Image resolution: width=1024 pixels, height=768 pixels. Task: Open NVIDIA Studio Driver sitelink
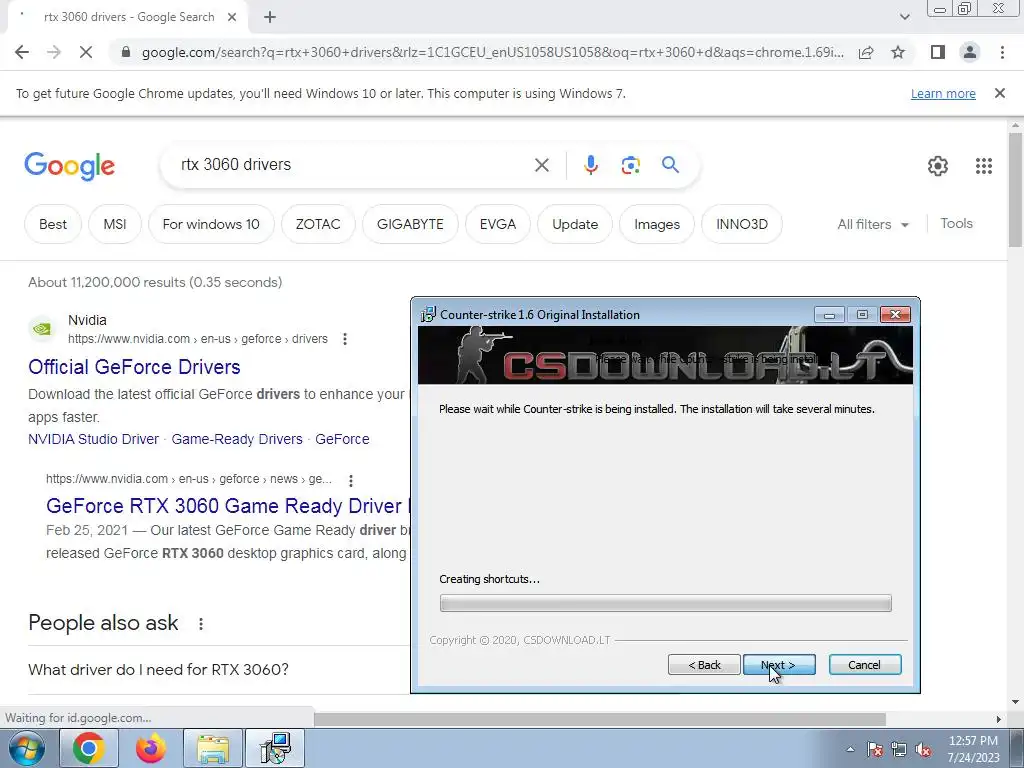[x=93, y=440]
